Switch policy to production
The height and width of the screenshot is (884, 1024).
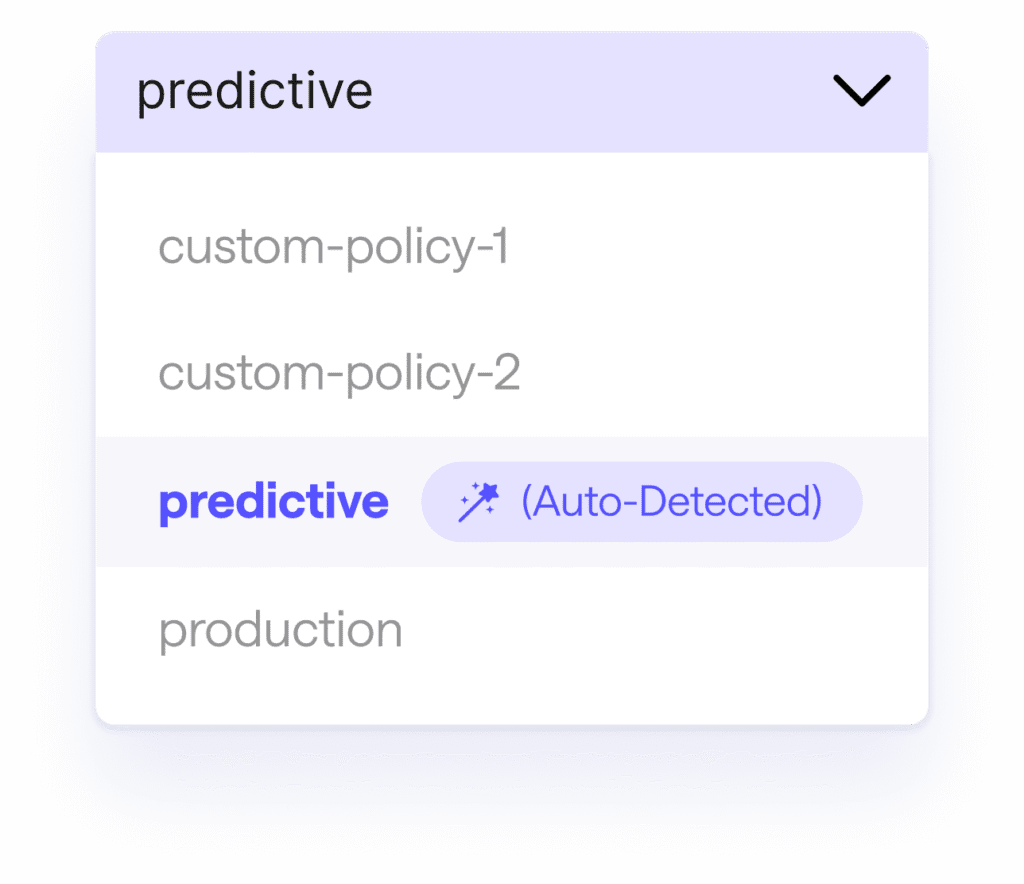tap(280, 630)
